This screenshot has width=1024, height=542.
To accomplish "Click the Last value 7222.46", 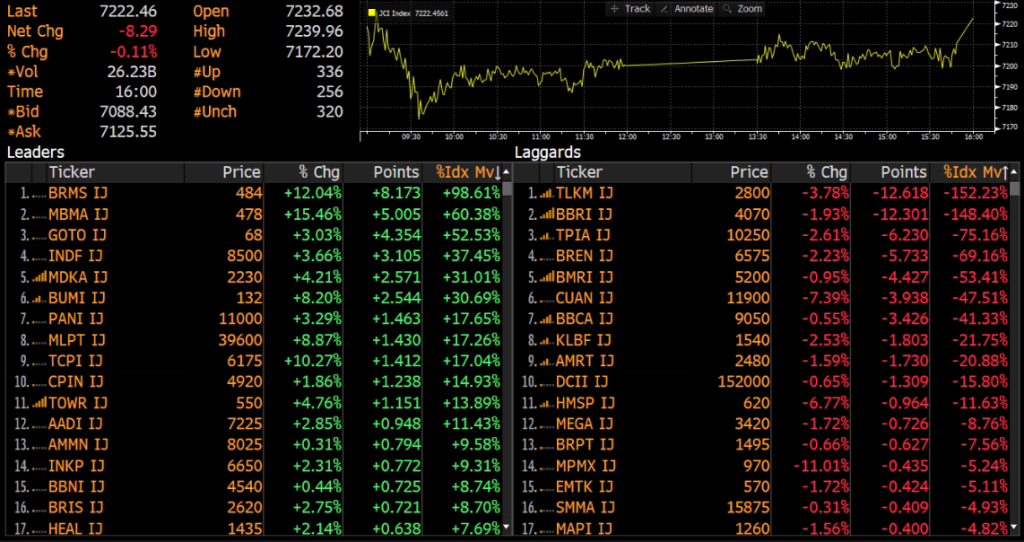I will click(129, 11).
